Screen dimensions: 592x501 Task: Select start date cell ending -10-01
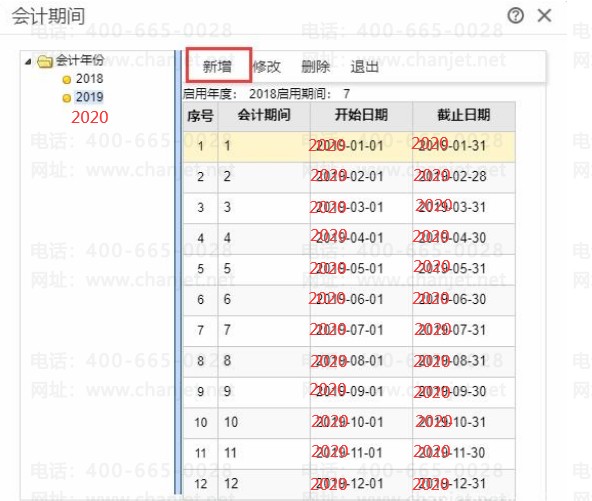pyautogui.click(x=361, y=422)
